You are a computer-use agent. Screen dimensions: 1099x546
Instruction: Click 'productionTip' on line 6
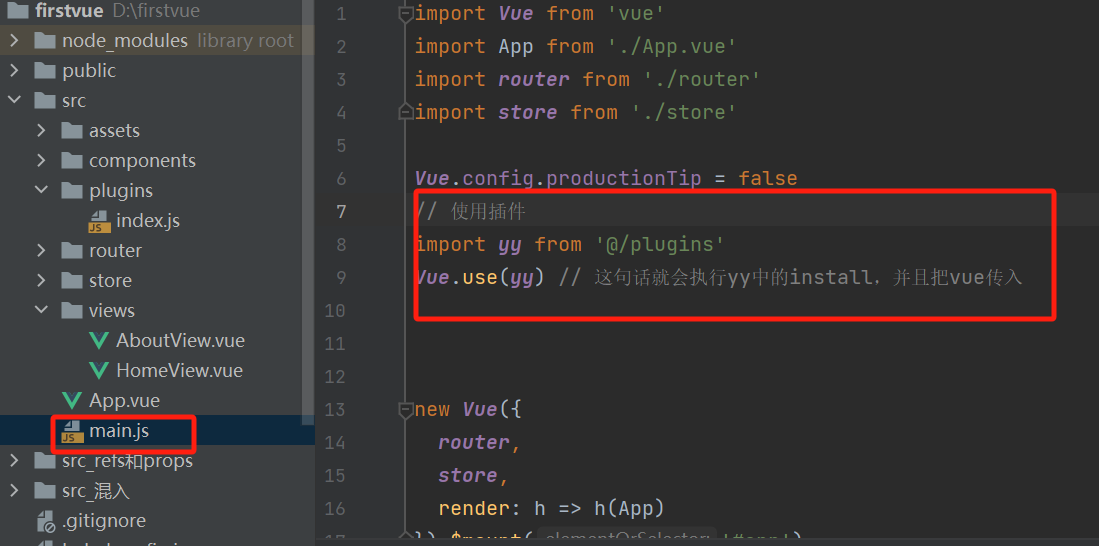click(624, 179)
